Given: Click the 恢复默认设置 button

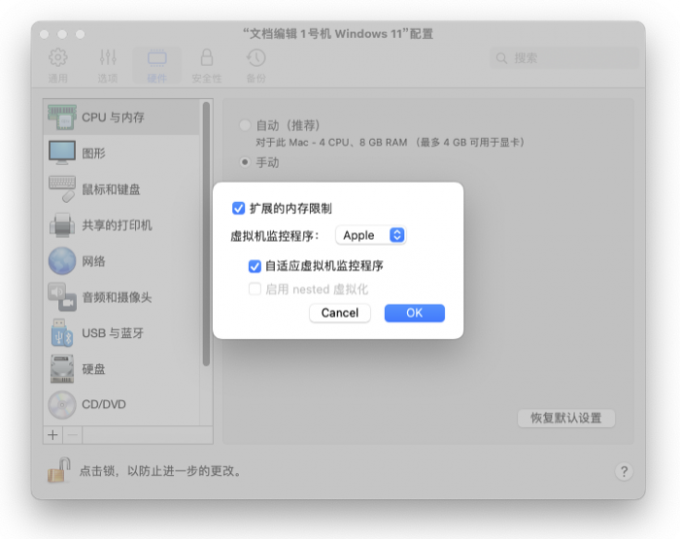Looking at the screenshot, I should [x=566, y=418].
